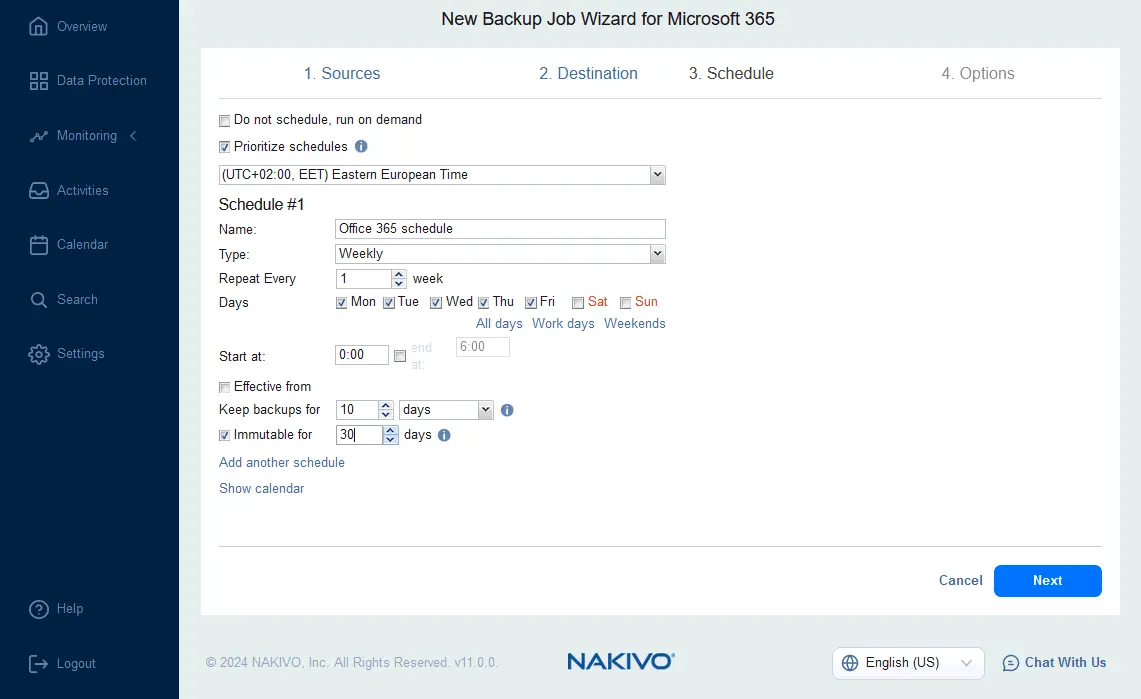The width and height of the screenshot is (1141, 699).
Task: Click the globe language icon
Action: point(850,663)
